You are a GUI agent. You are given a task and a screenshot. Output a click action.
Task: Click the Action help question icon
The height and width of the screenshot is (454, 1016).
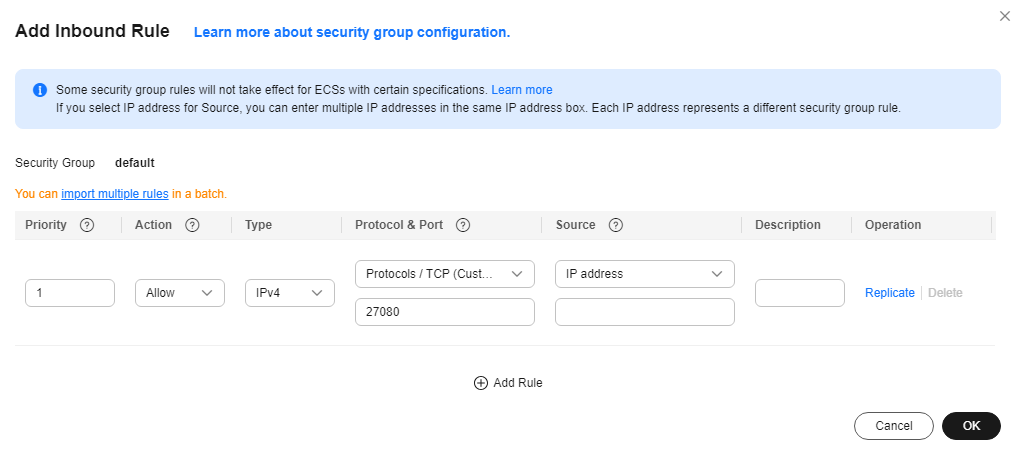192,225
